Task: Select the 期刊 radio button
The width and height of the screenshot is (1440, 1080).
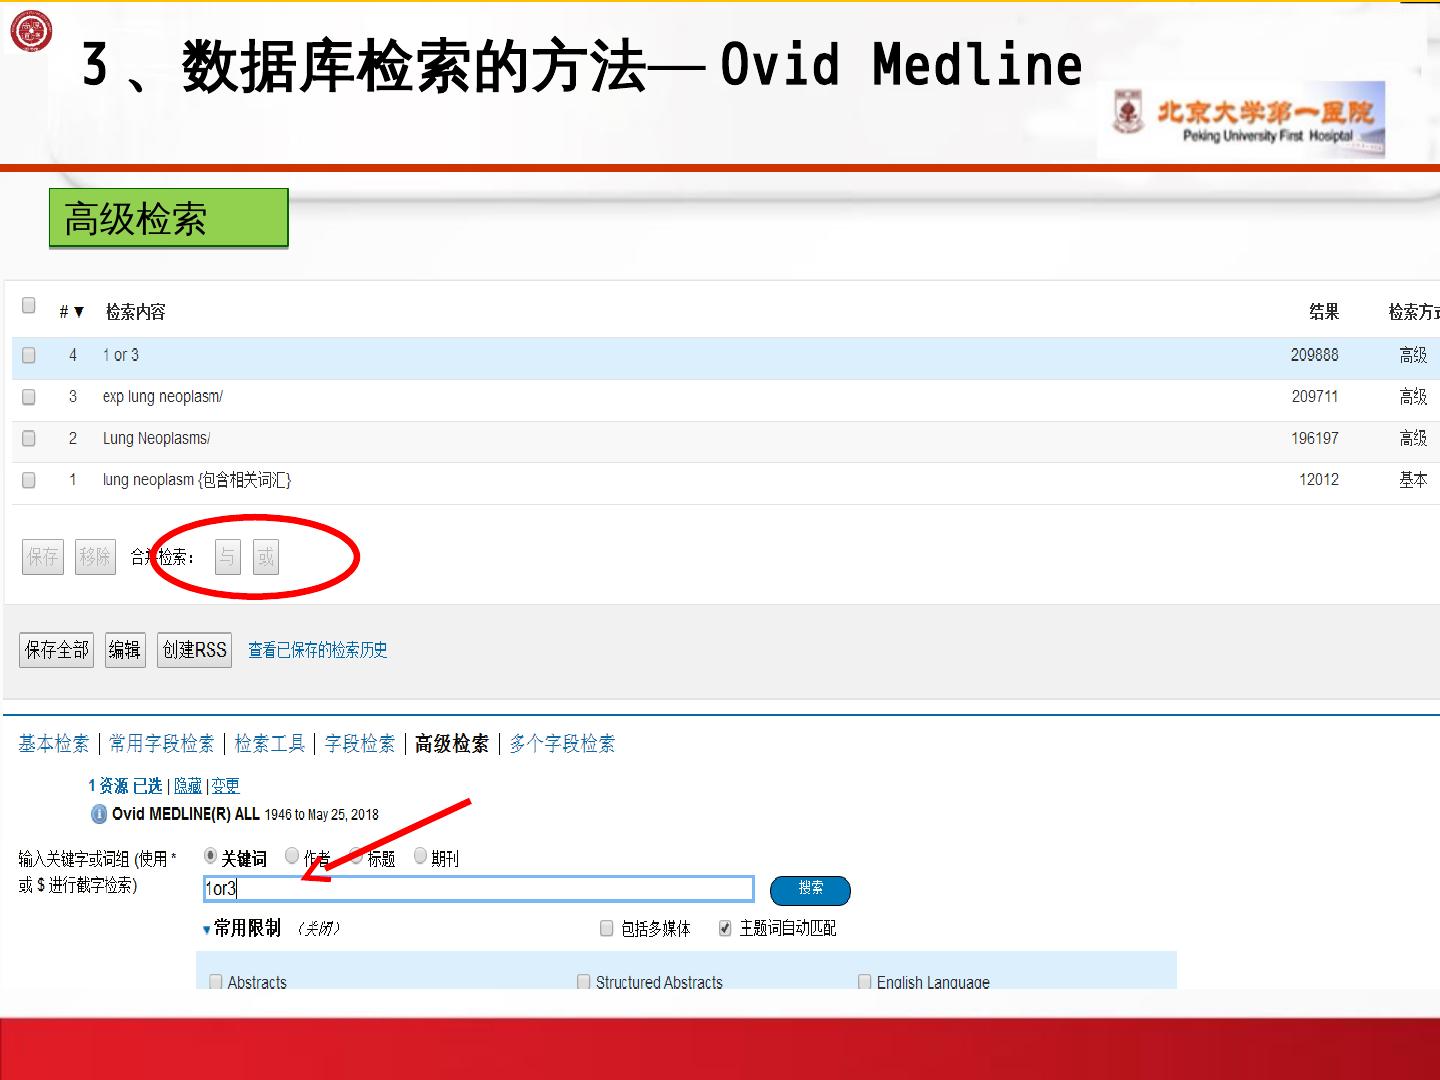Action: coord(420,856)
